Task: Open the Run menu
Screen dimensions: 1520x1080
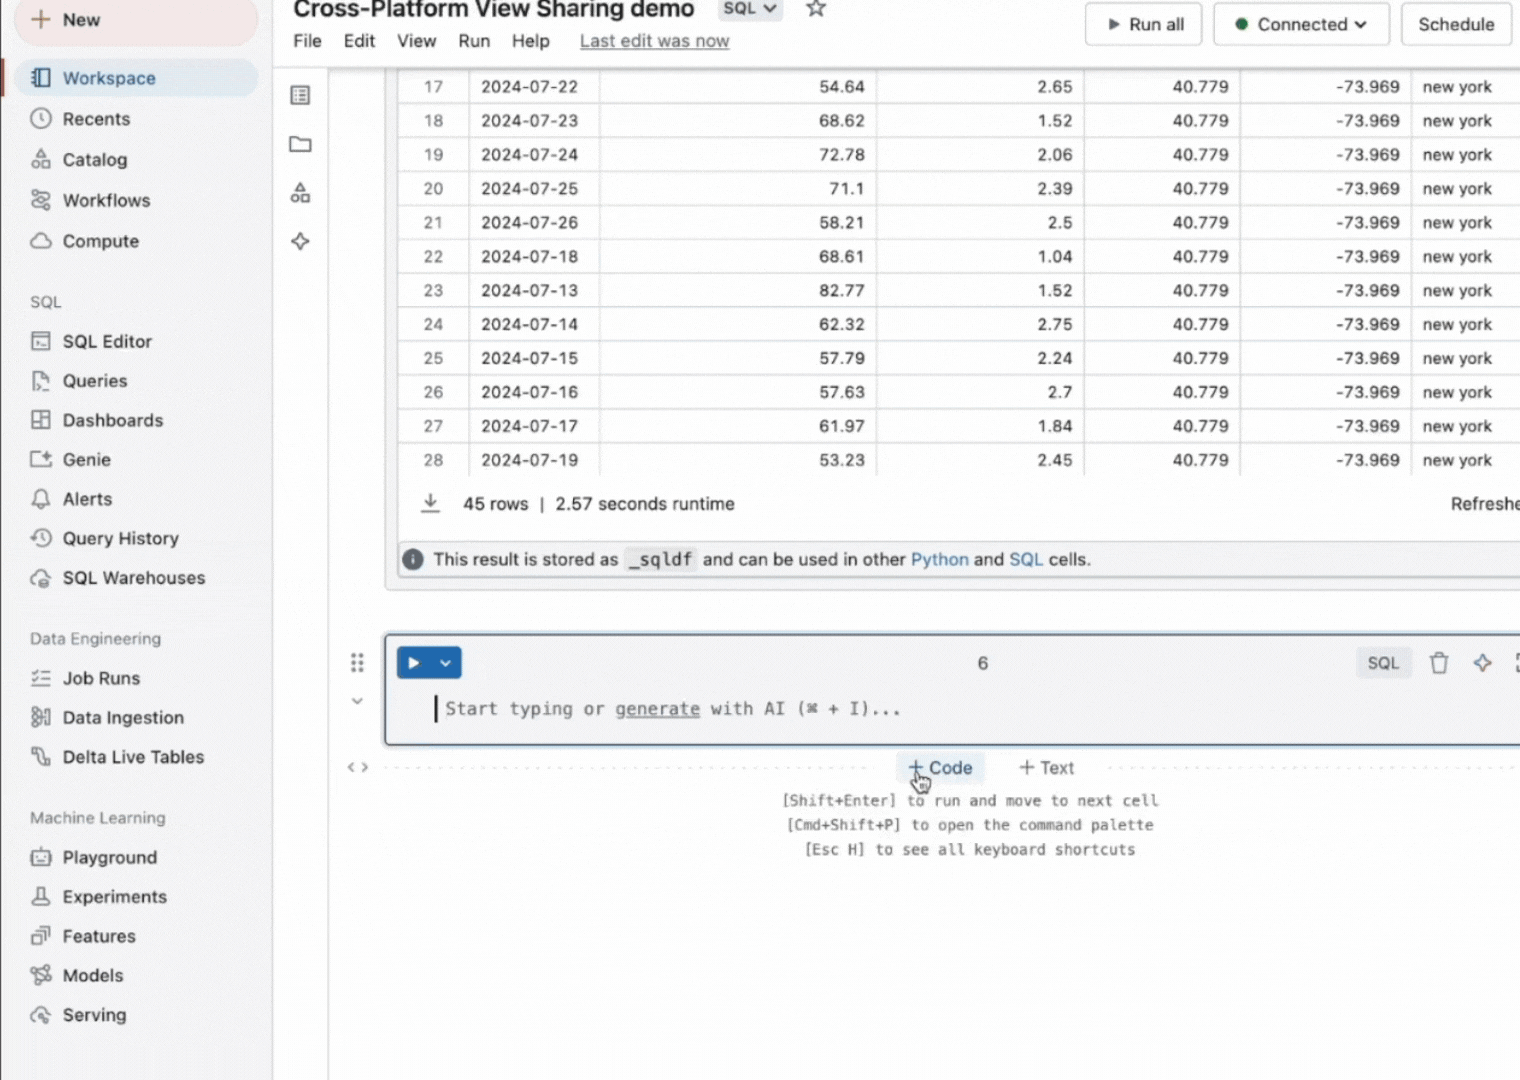Action: 474,41
